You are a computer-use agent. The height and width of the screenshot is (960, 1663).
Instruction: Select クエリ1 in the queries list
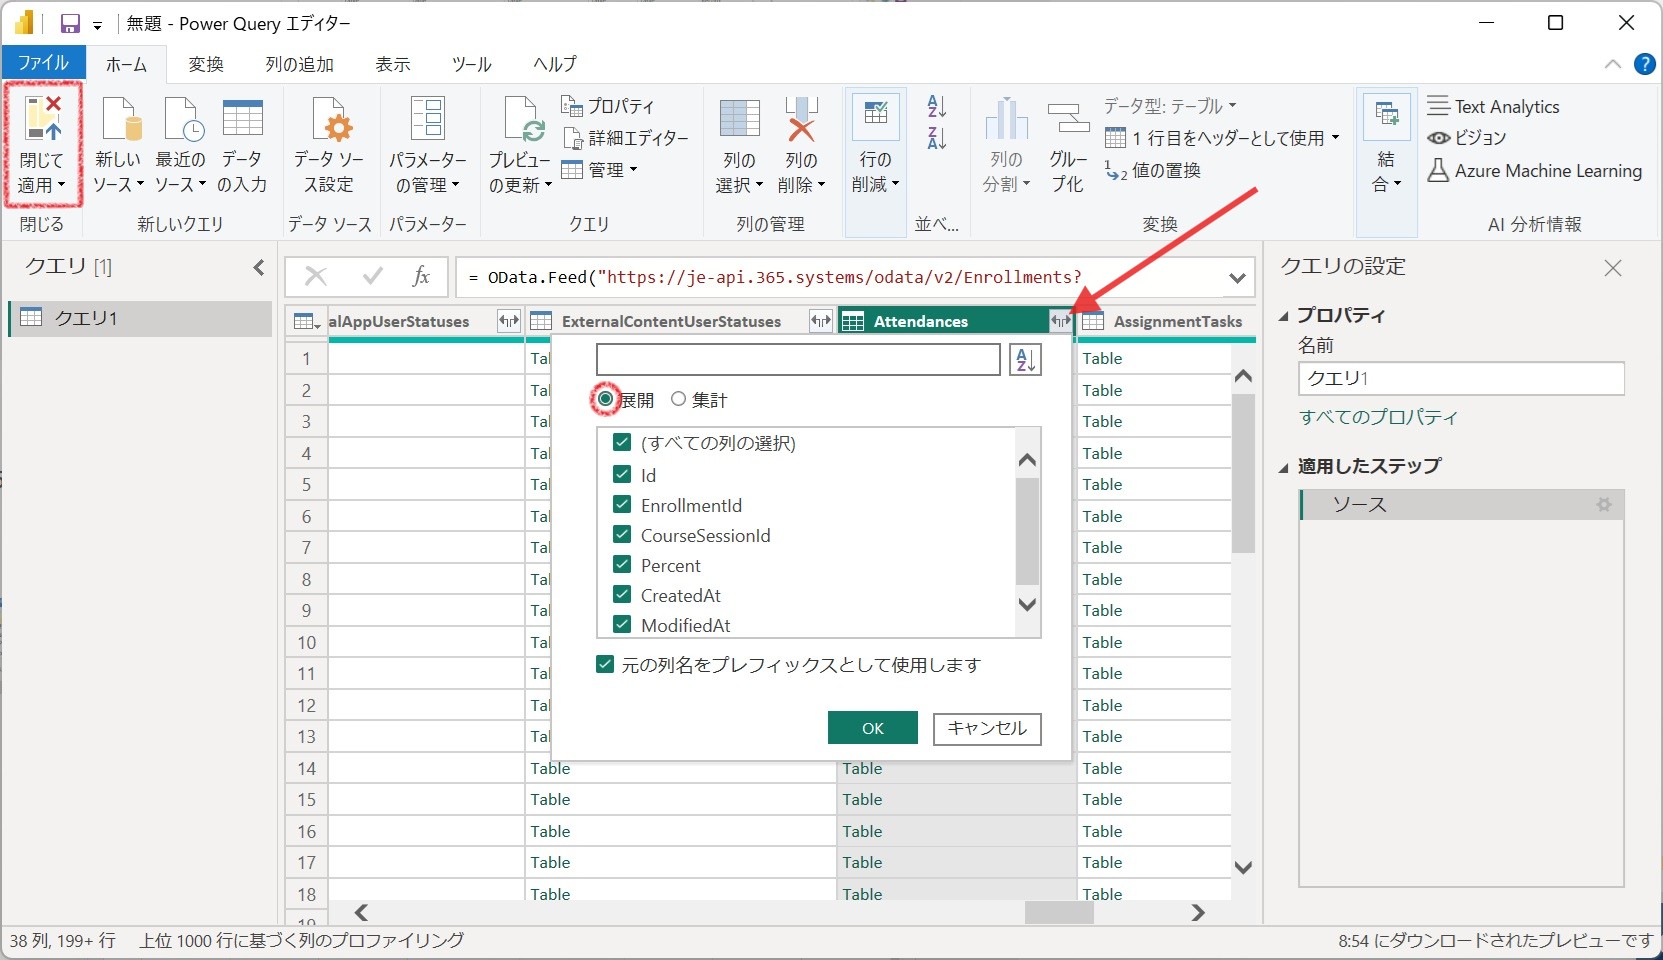click(140, 318)
